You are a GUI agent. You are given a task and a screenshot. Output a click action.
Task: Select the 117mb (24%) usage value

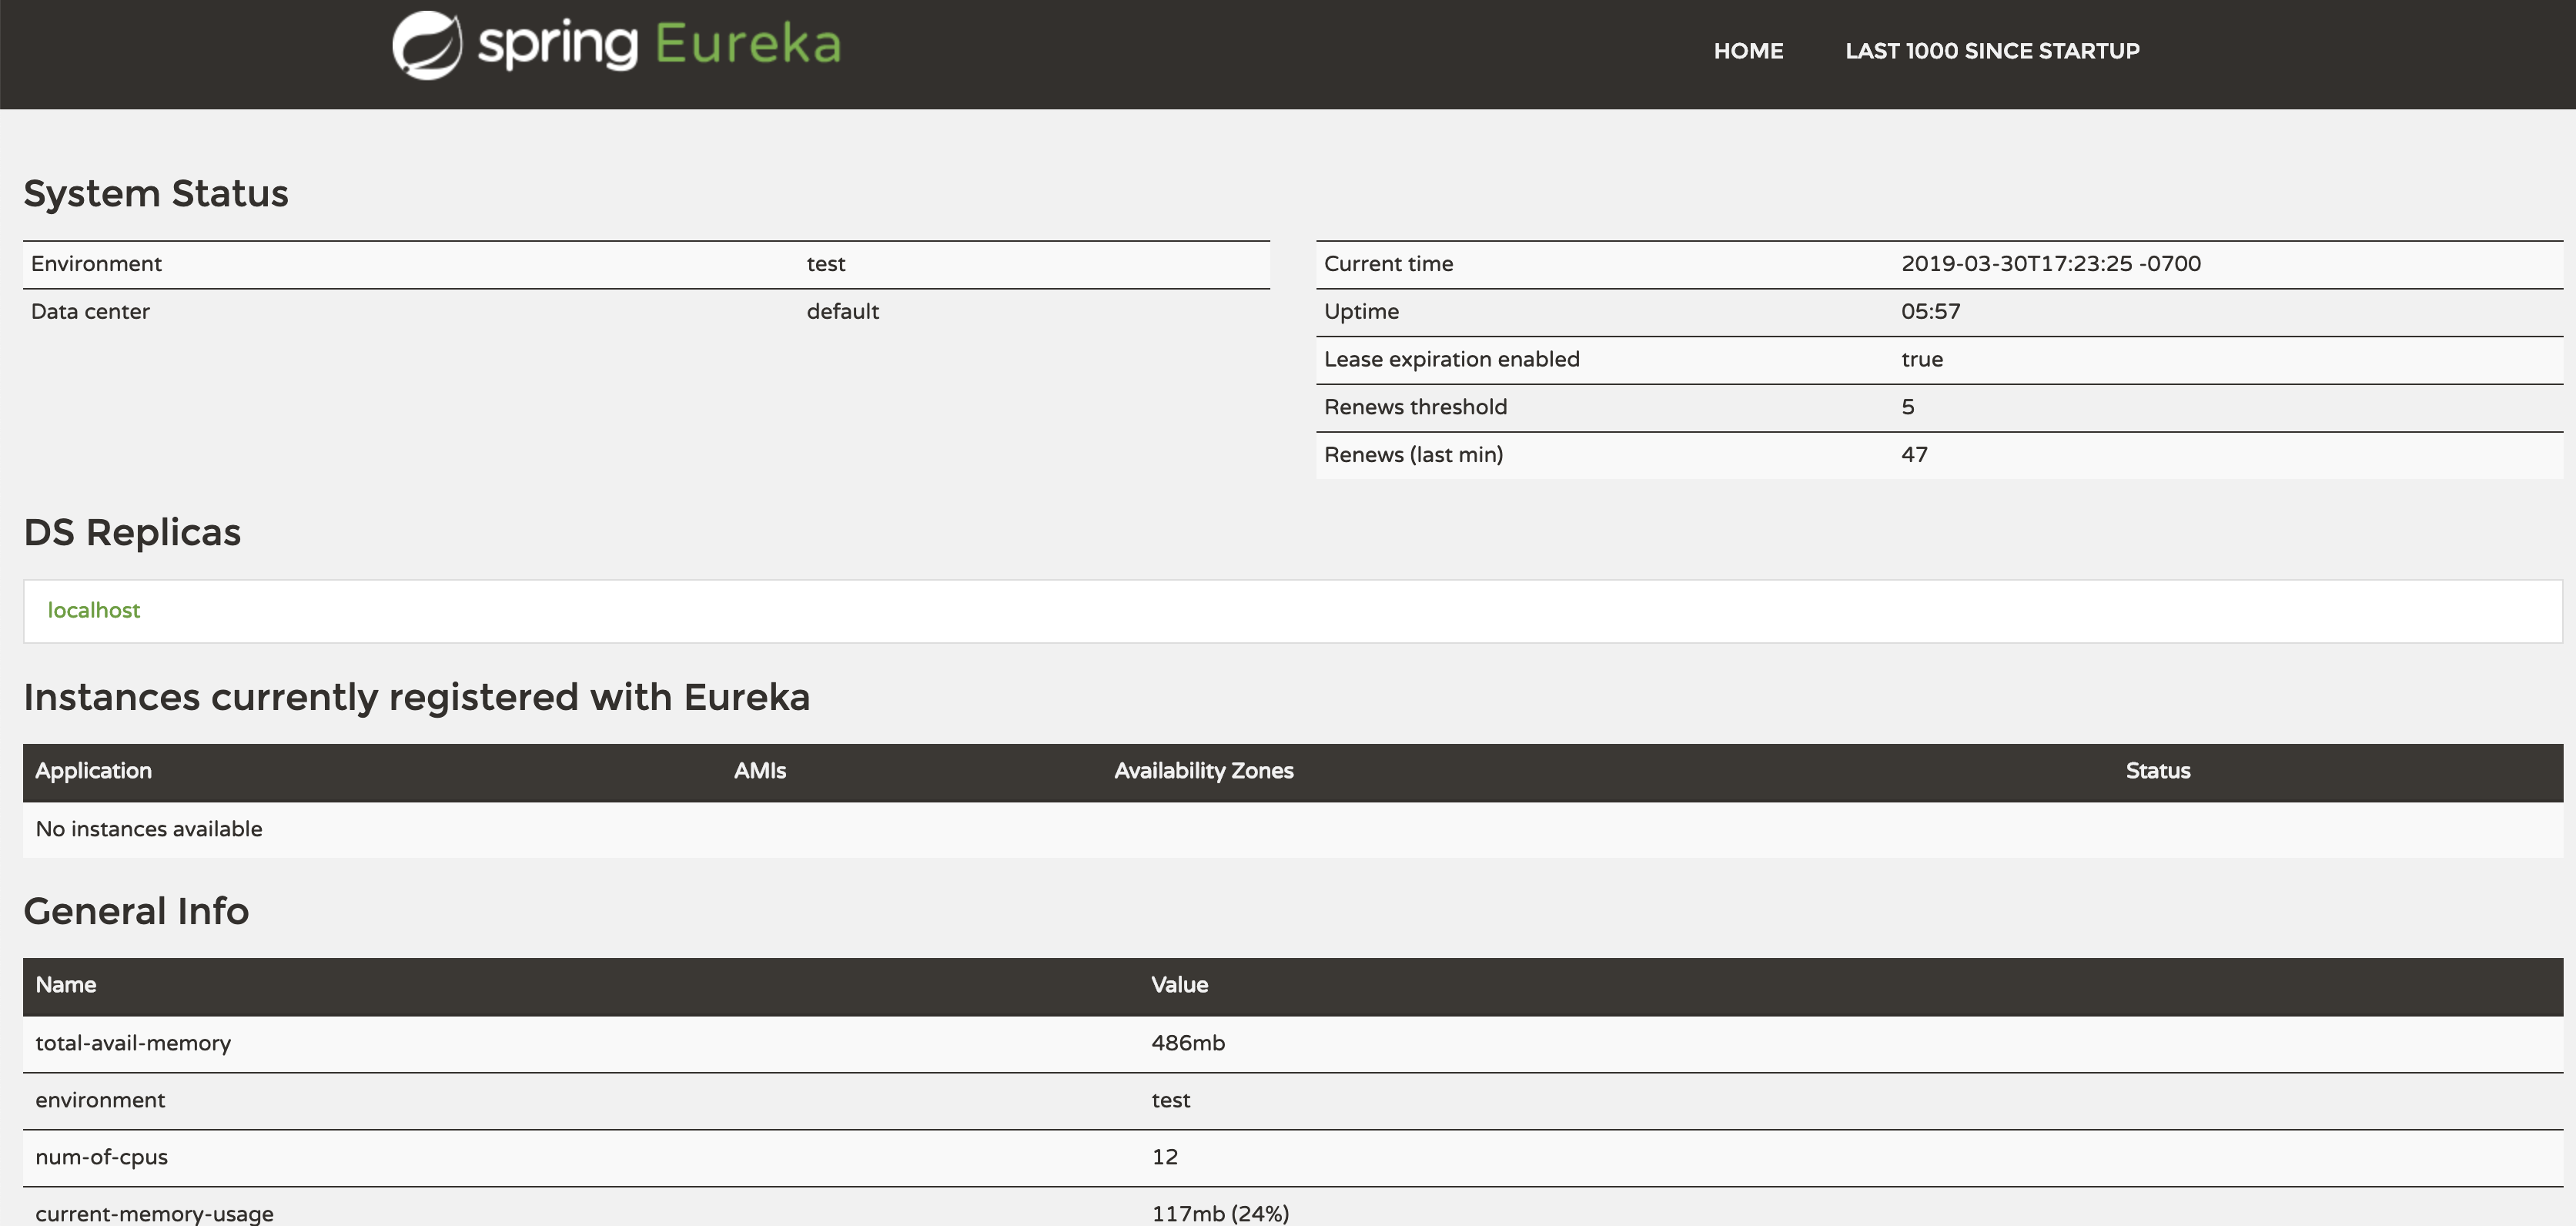coord(1220,1214)
